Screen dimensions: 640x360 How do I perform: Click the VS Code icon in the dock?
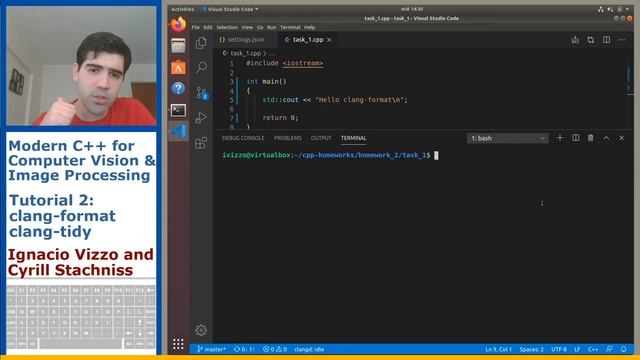click(178, 131)
